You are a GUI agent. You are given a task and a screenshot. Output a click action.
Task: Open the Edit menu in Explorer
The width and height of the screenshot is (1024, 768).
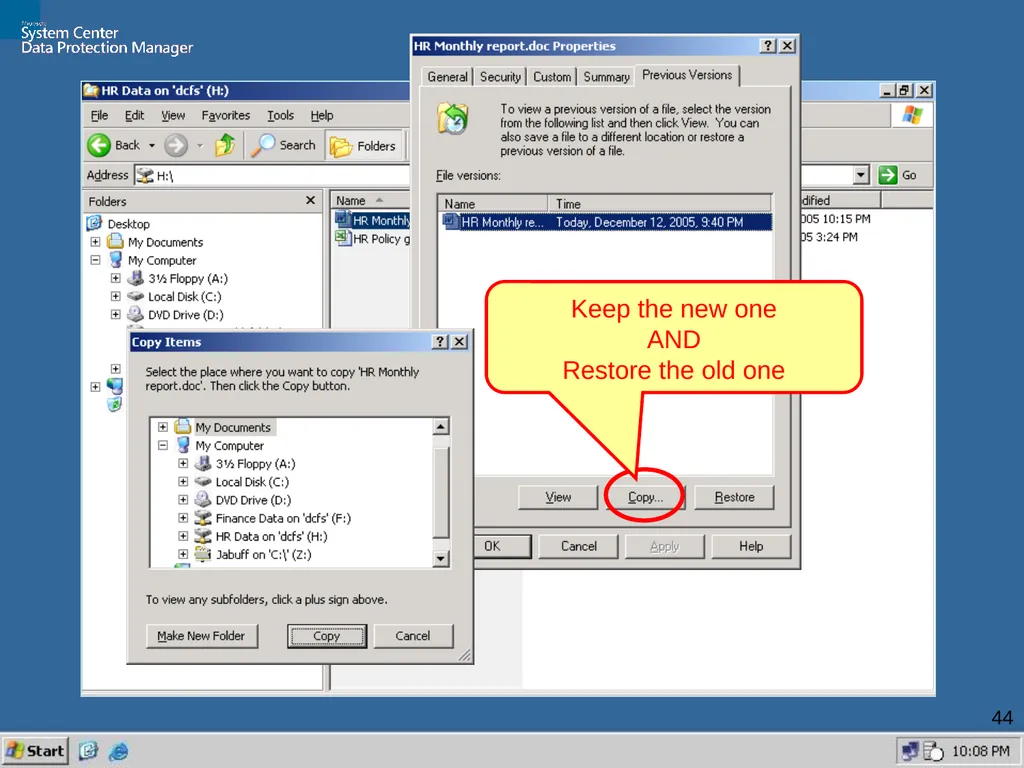click(x=135, y=116)
